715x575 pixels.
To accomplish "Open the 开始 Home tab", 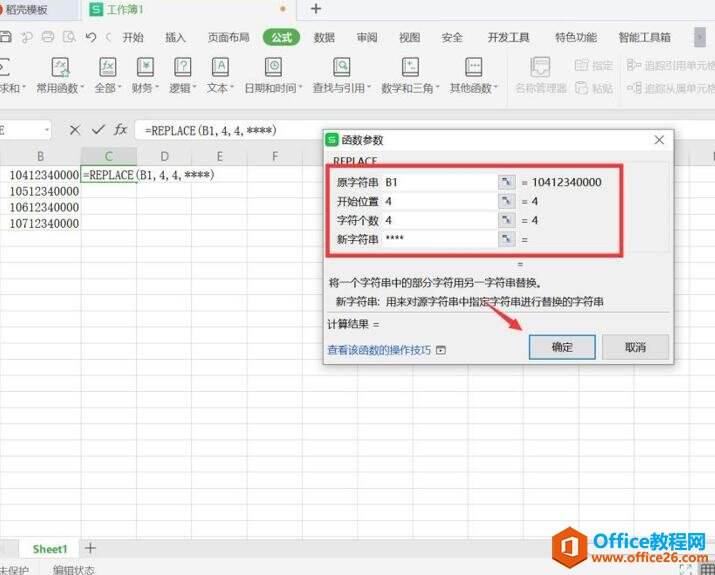I will (133, 37).
